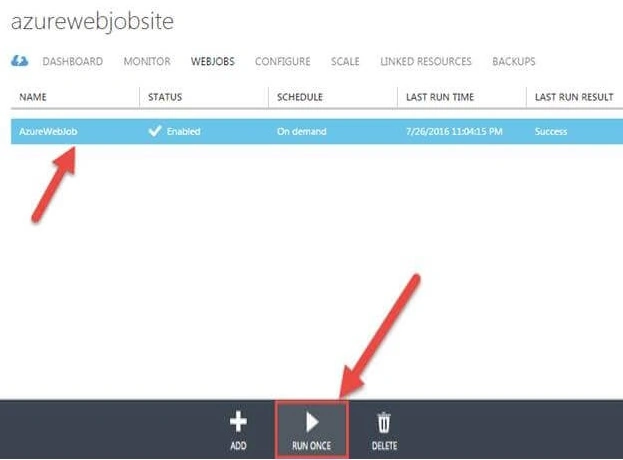The image size is (623, 460).
Task: Click the Success result cell
Action: tap(551, 131)
